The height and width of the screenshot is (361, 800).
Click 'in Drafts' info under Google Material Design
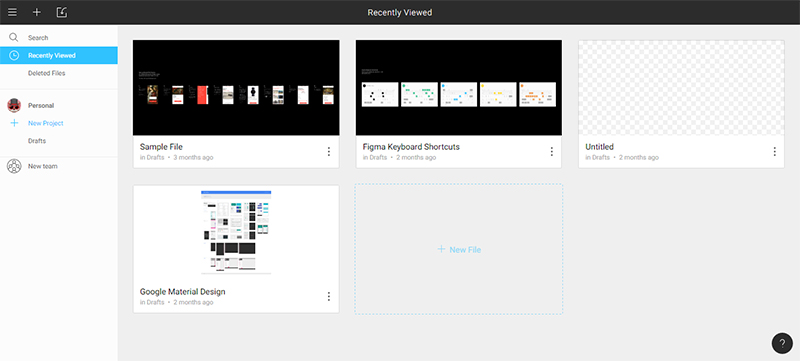(x=152, y=302)
